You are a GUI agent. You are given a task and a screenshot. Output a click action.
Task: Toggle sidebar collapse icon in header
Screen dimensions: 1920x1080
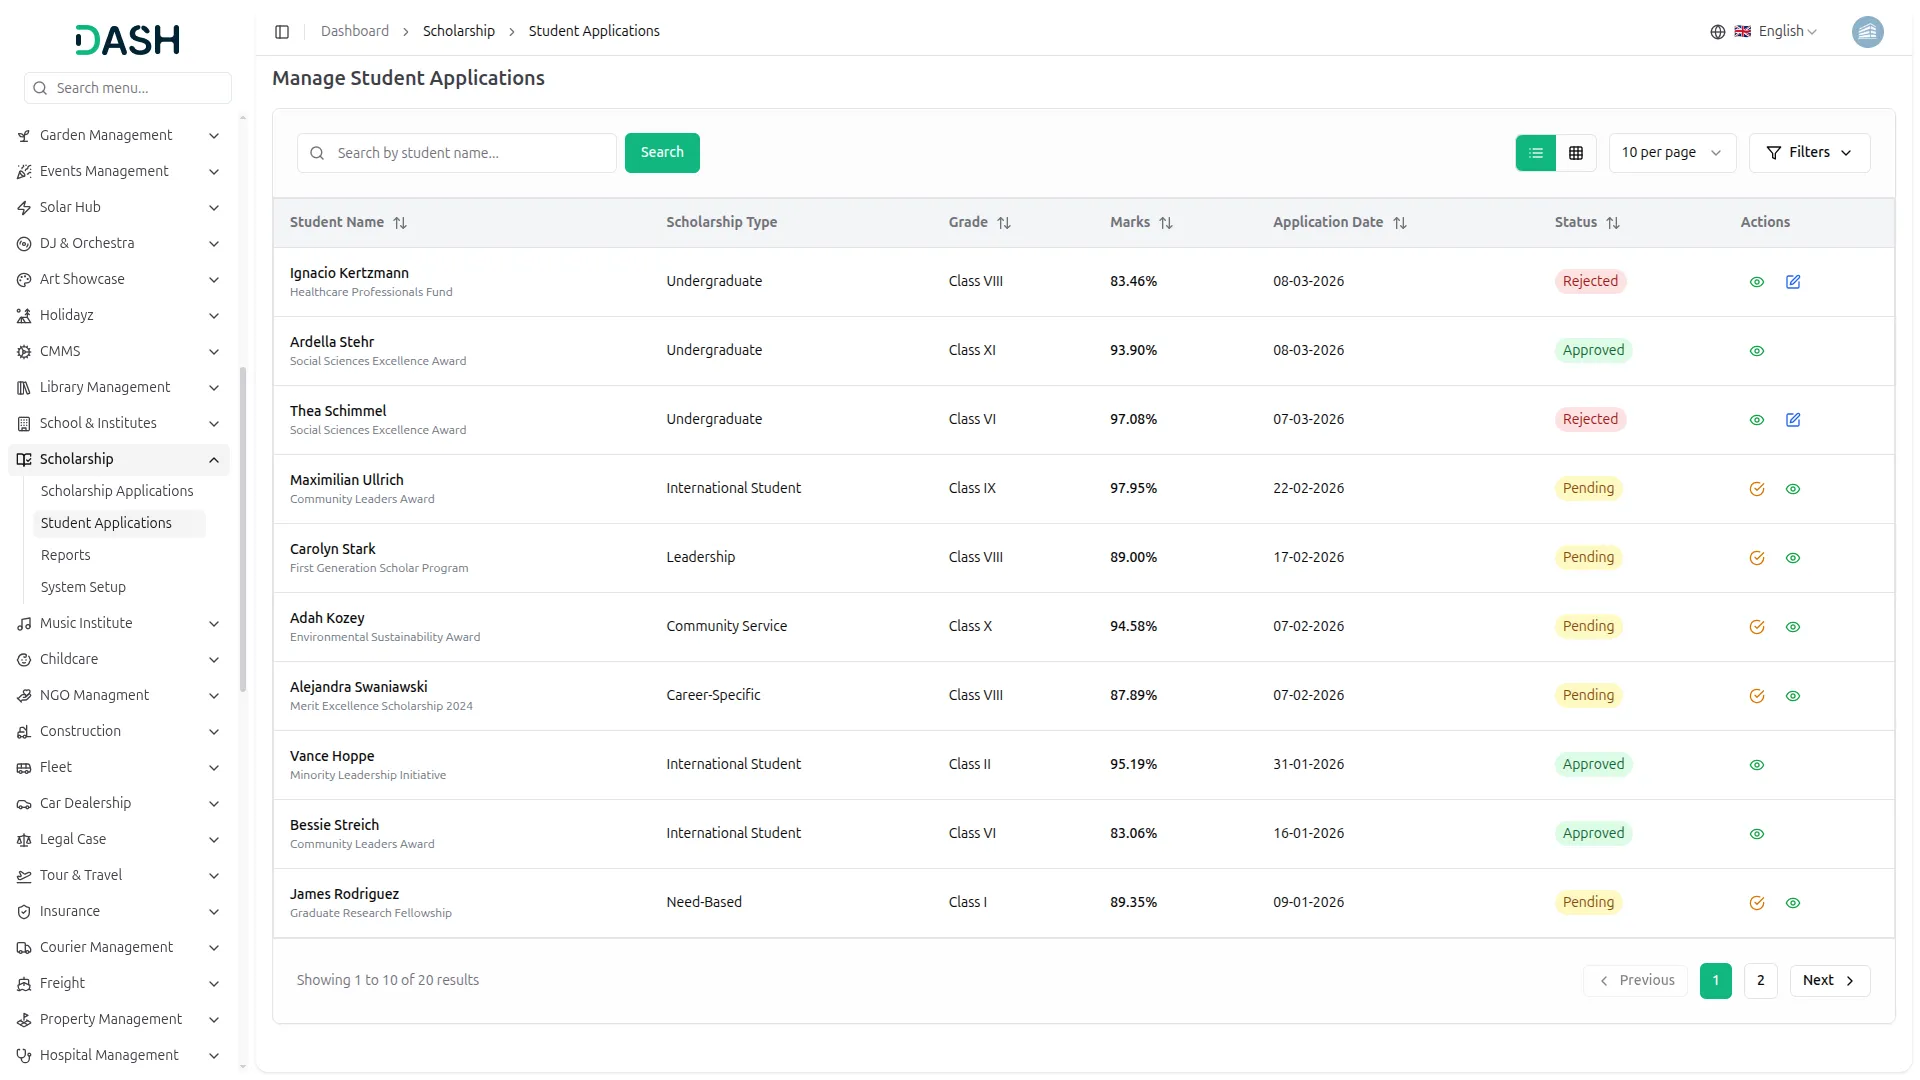point(282,32)
